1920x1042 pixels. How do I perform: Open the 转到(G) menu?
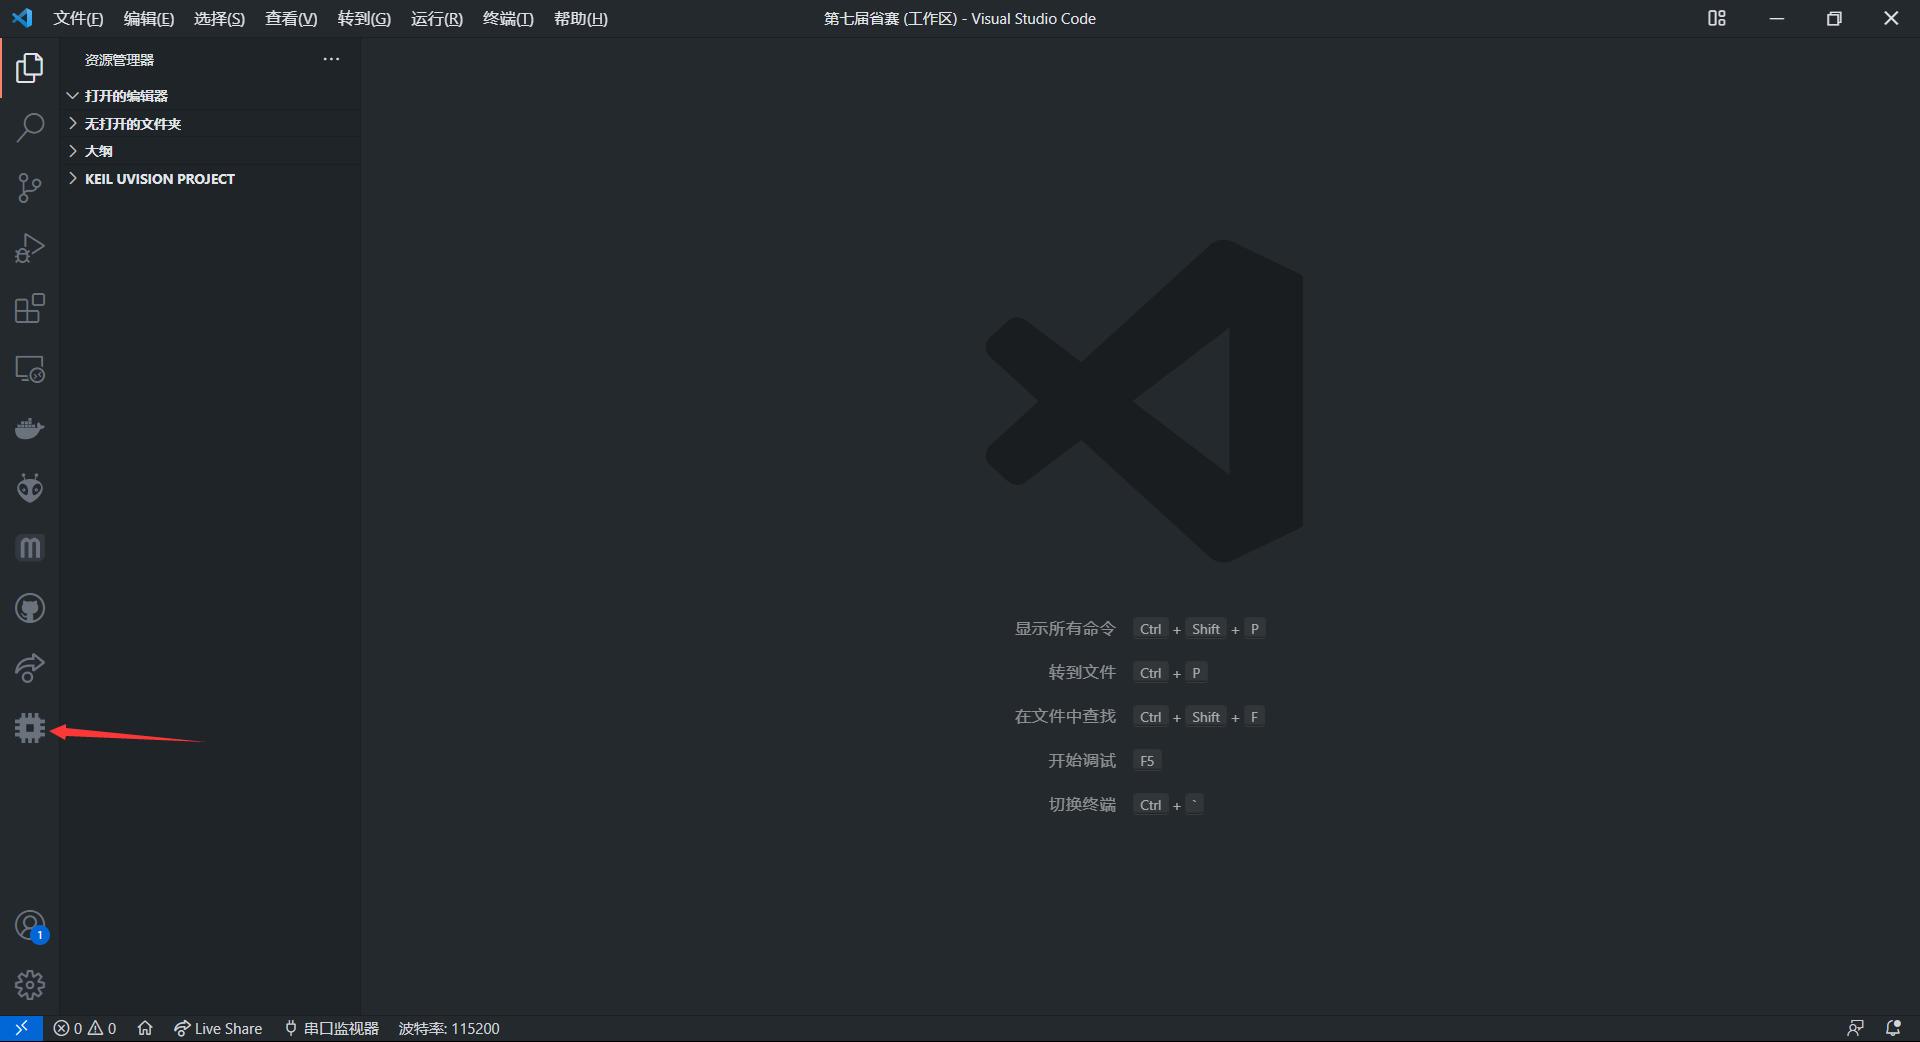click(x=364, y=19)
